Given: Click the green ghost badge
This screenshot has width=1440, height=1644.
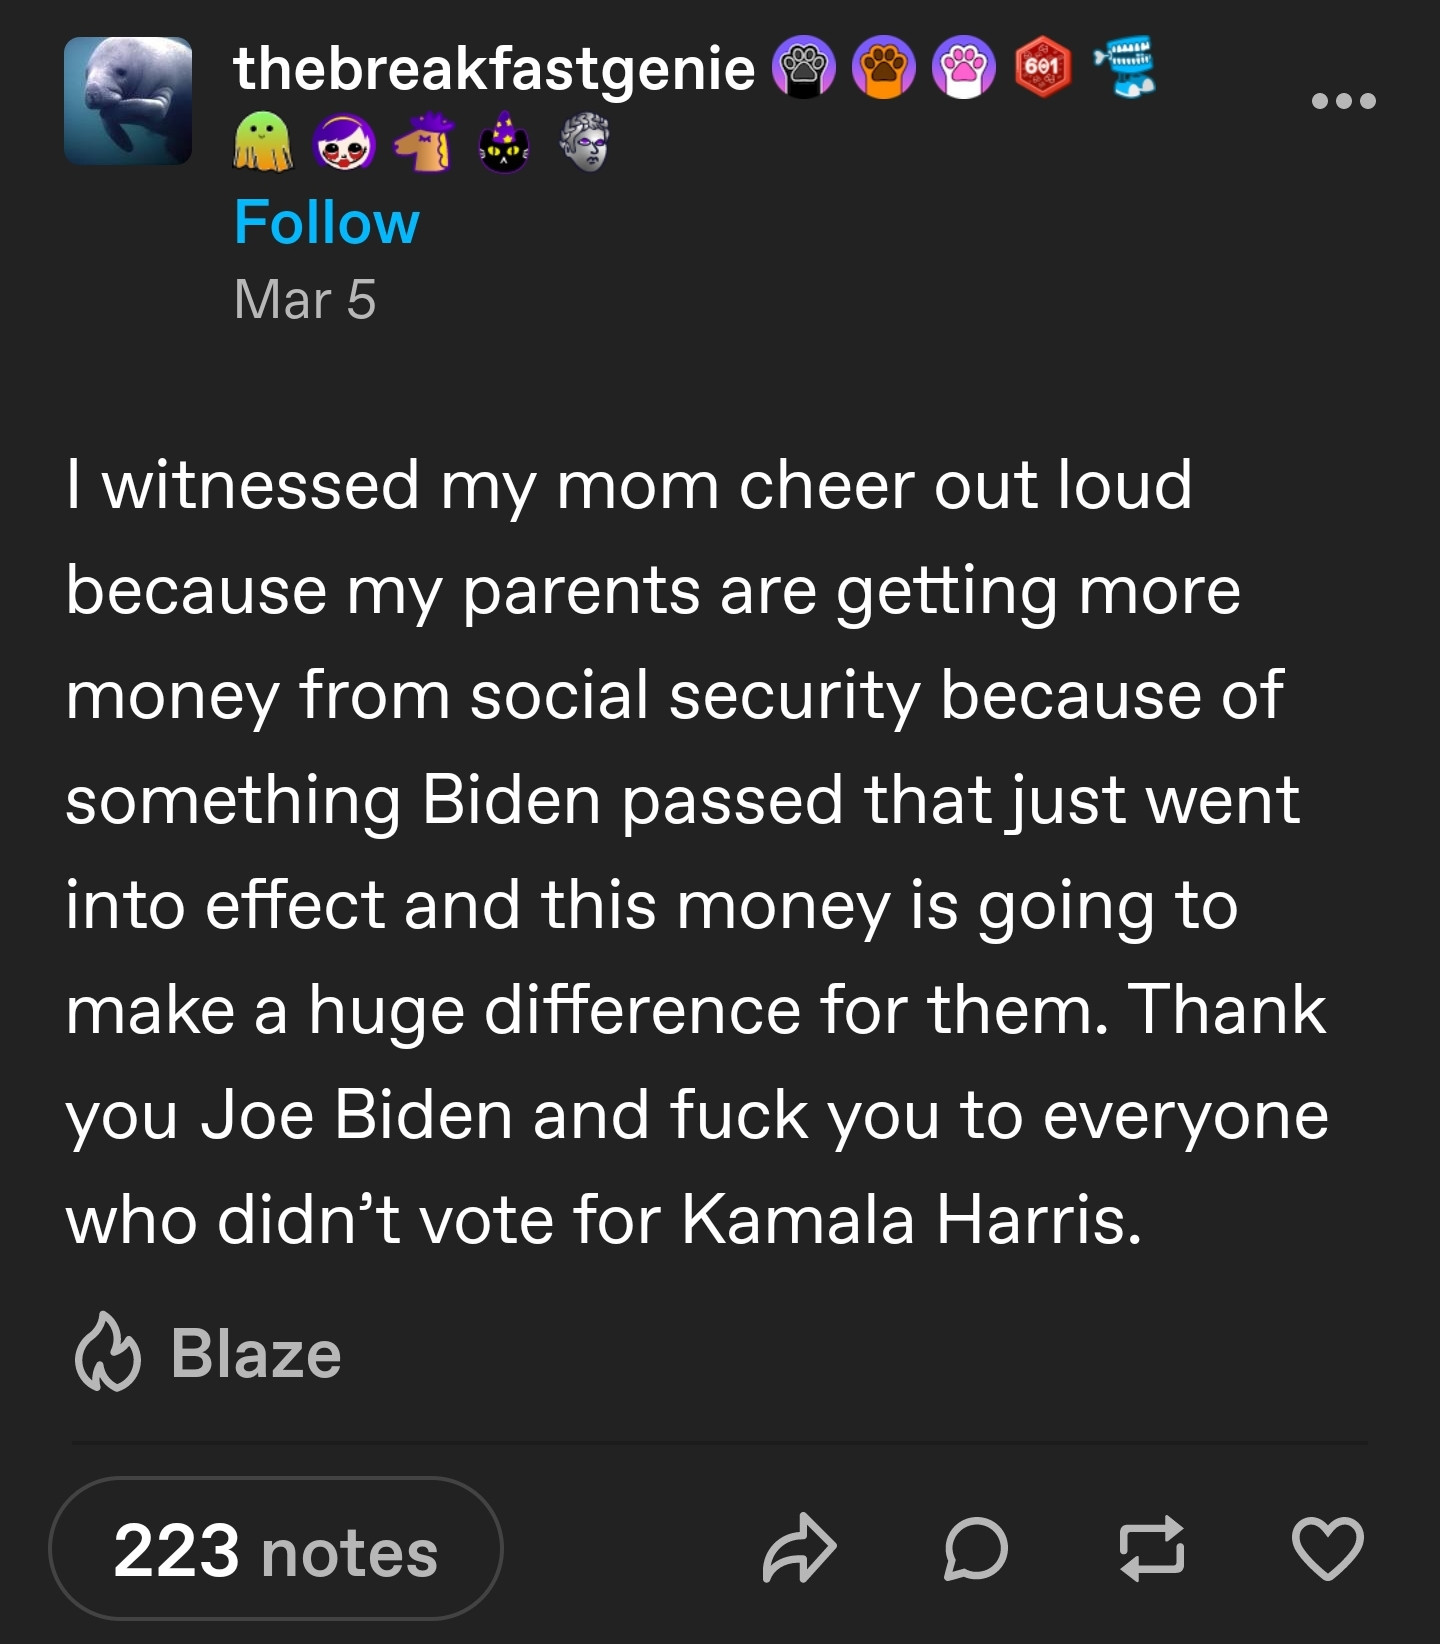Looking at the screenshot, I should (263, 143).
